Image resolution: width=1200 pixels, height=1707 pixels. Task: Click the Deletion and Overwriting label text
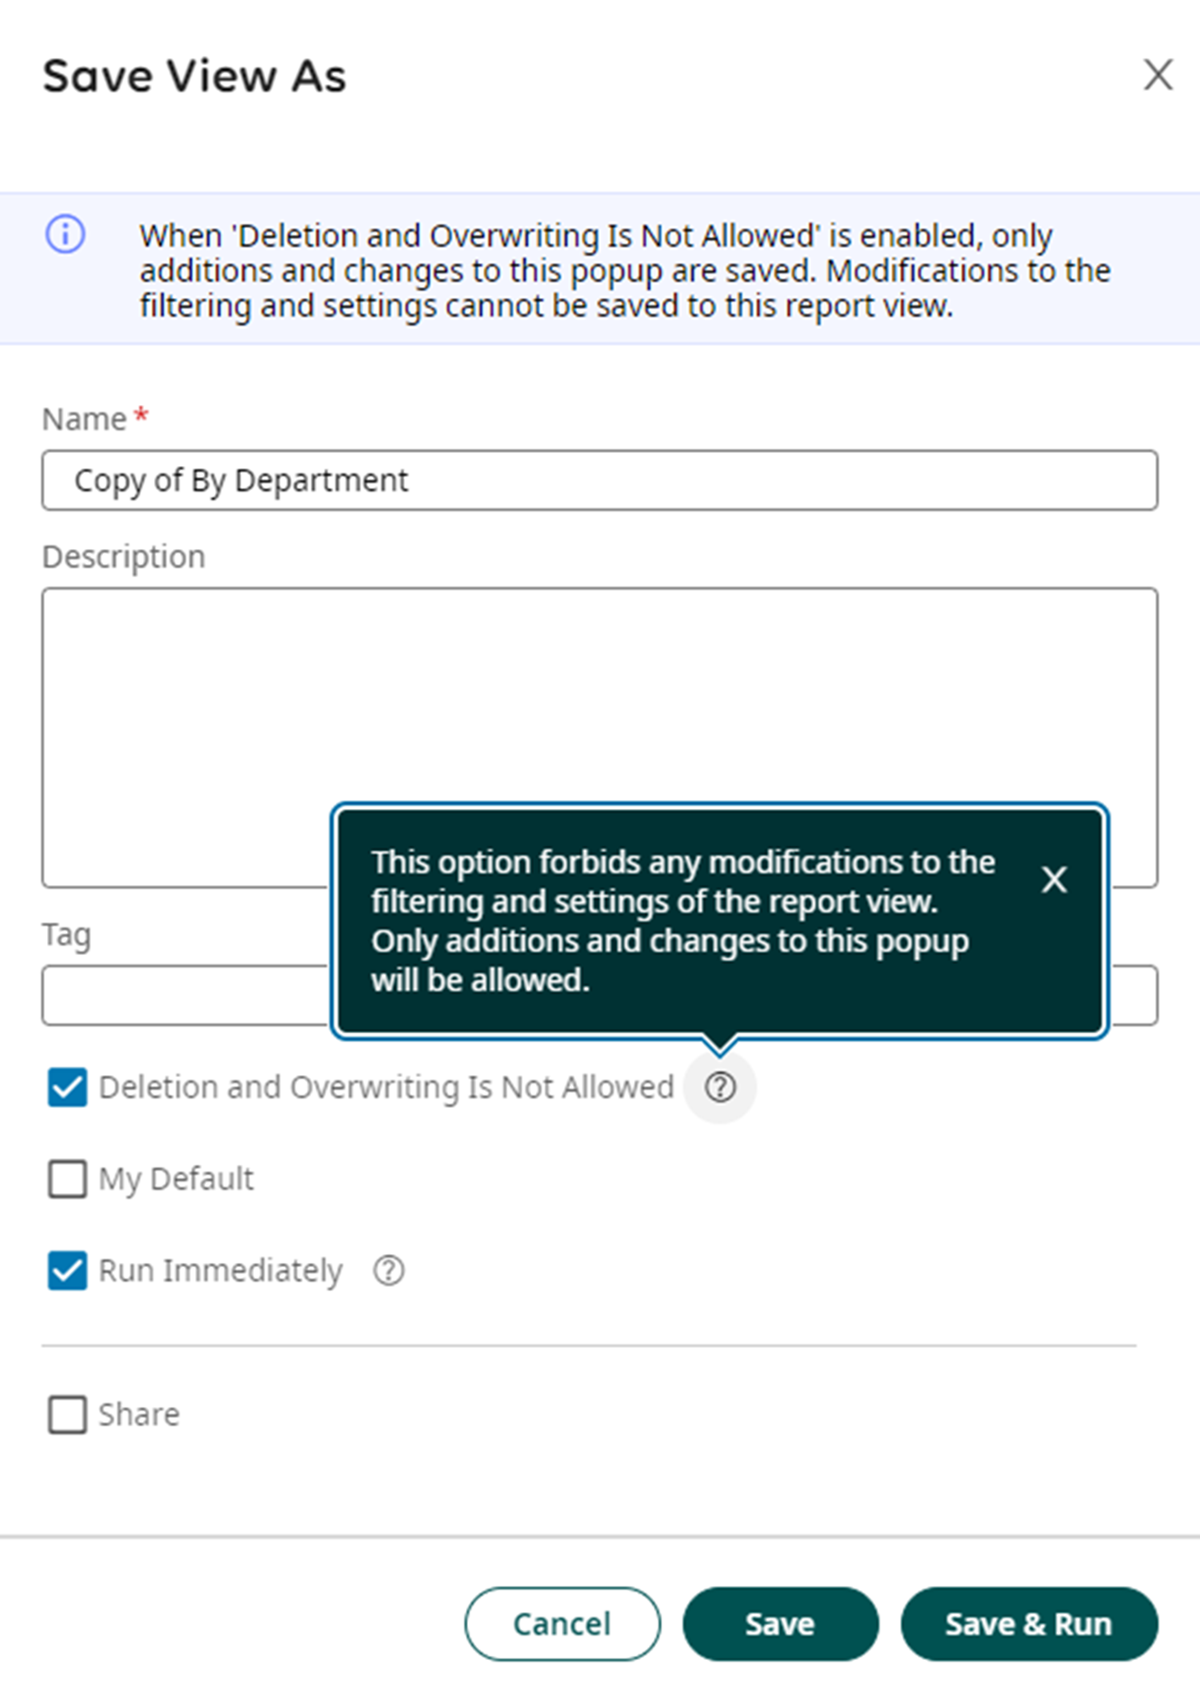[x=386, y=1087]
